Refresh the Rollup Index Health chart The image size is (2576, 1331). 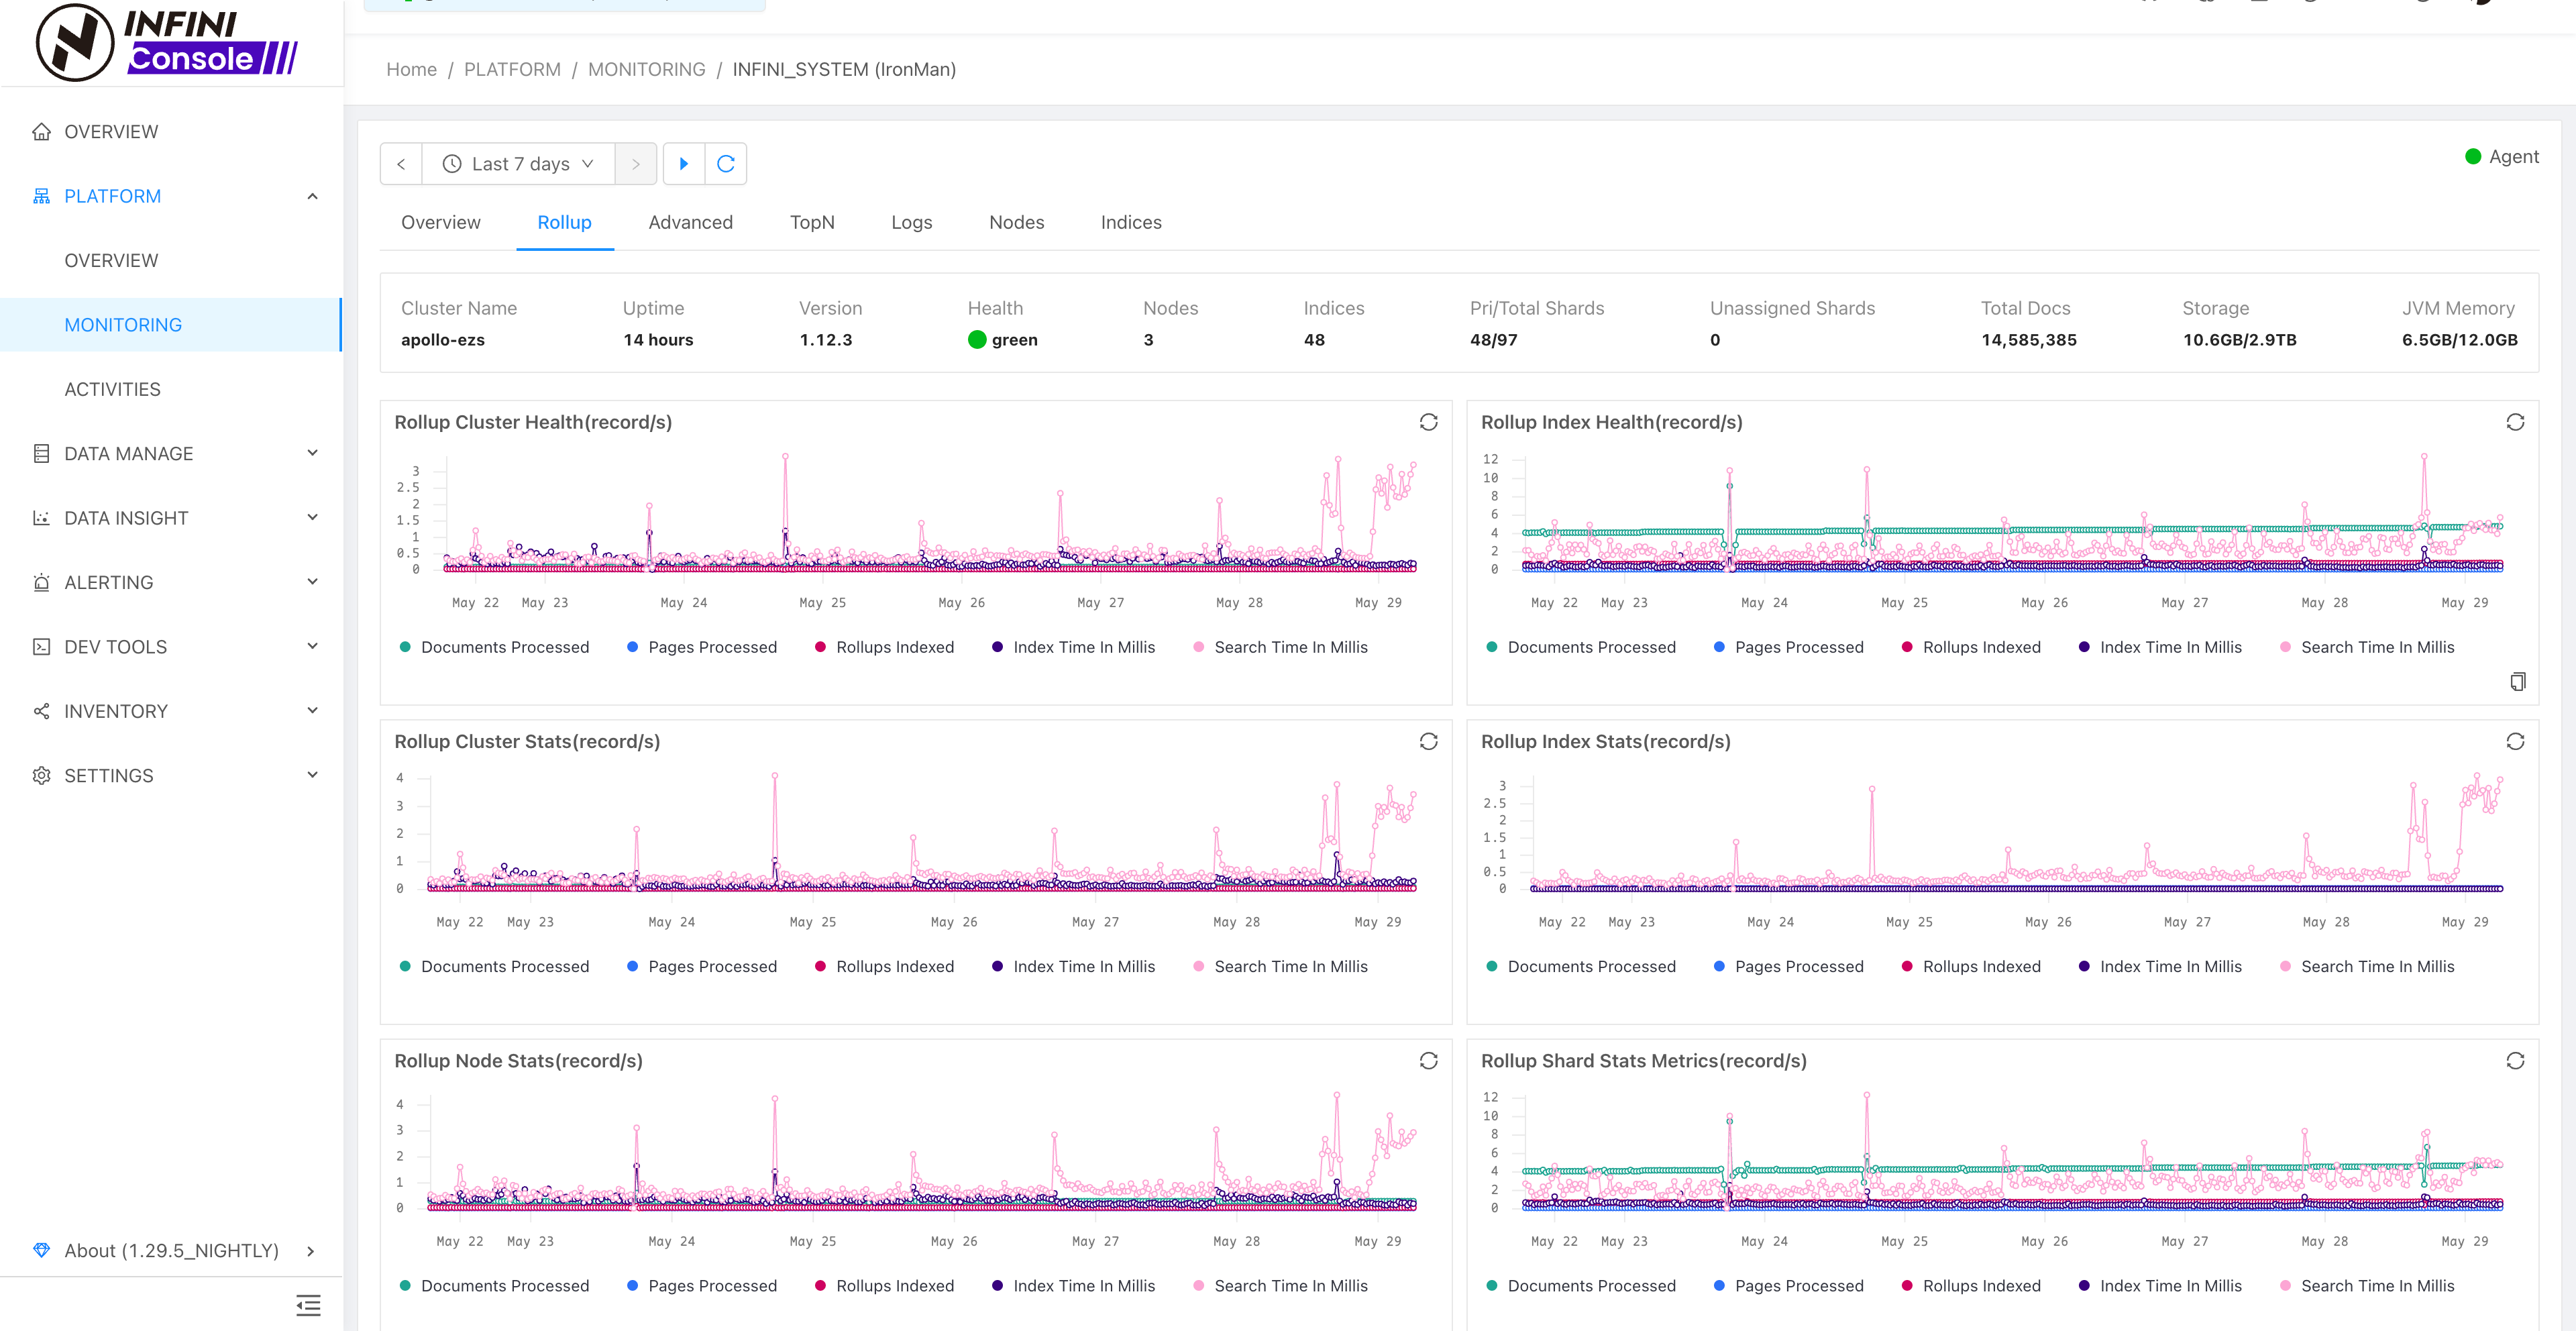(2514, 422)
